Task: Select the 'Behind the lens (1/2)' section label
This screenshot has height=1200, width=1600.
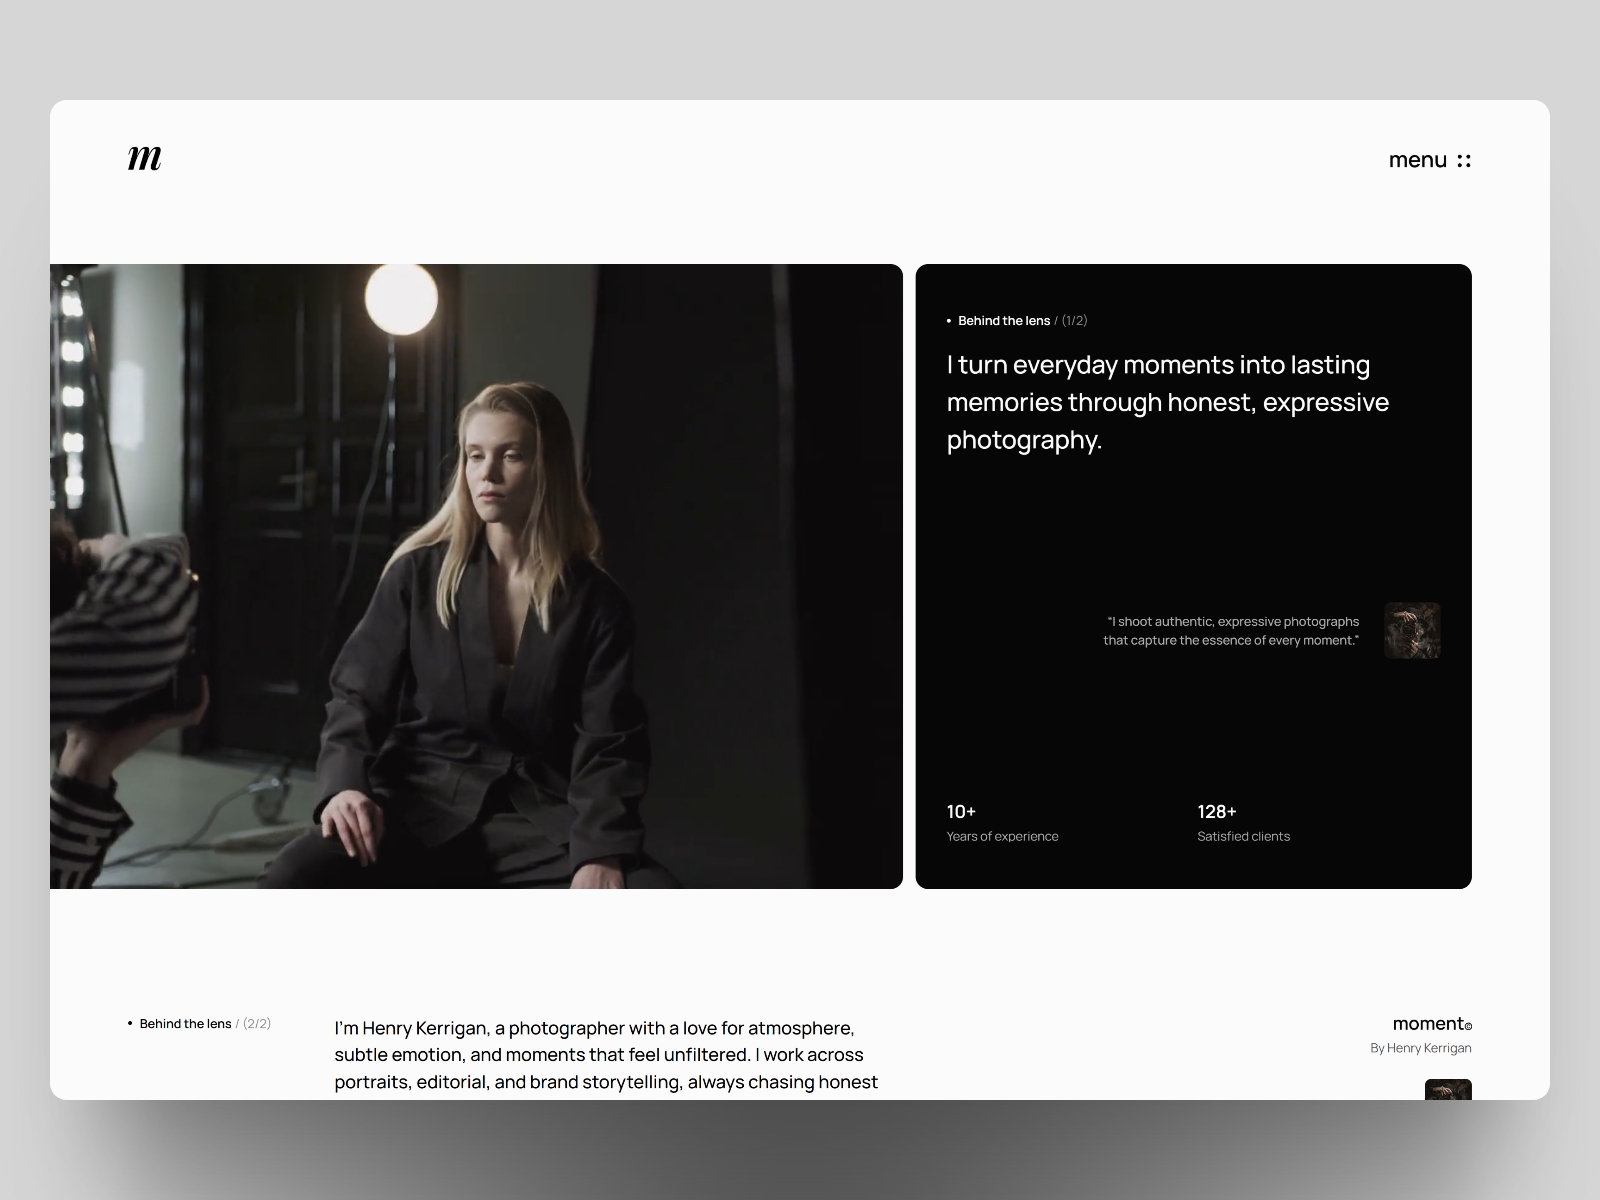Action: [x=1004, y=320]
